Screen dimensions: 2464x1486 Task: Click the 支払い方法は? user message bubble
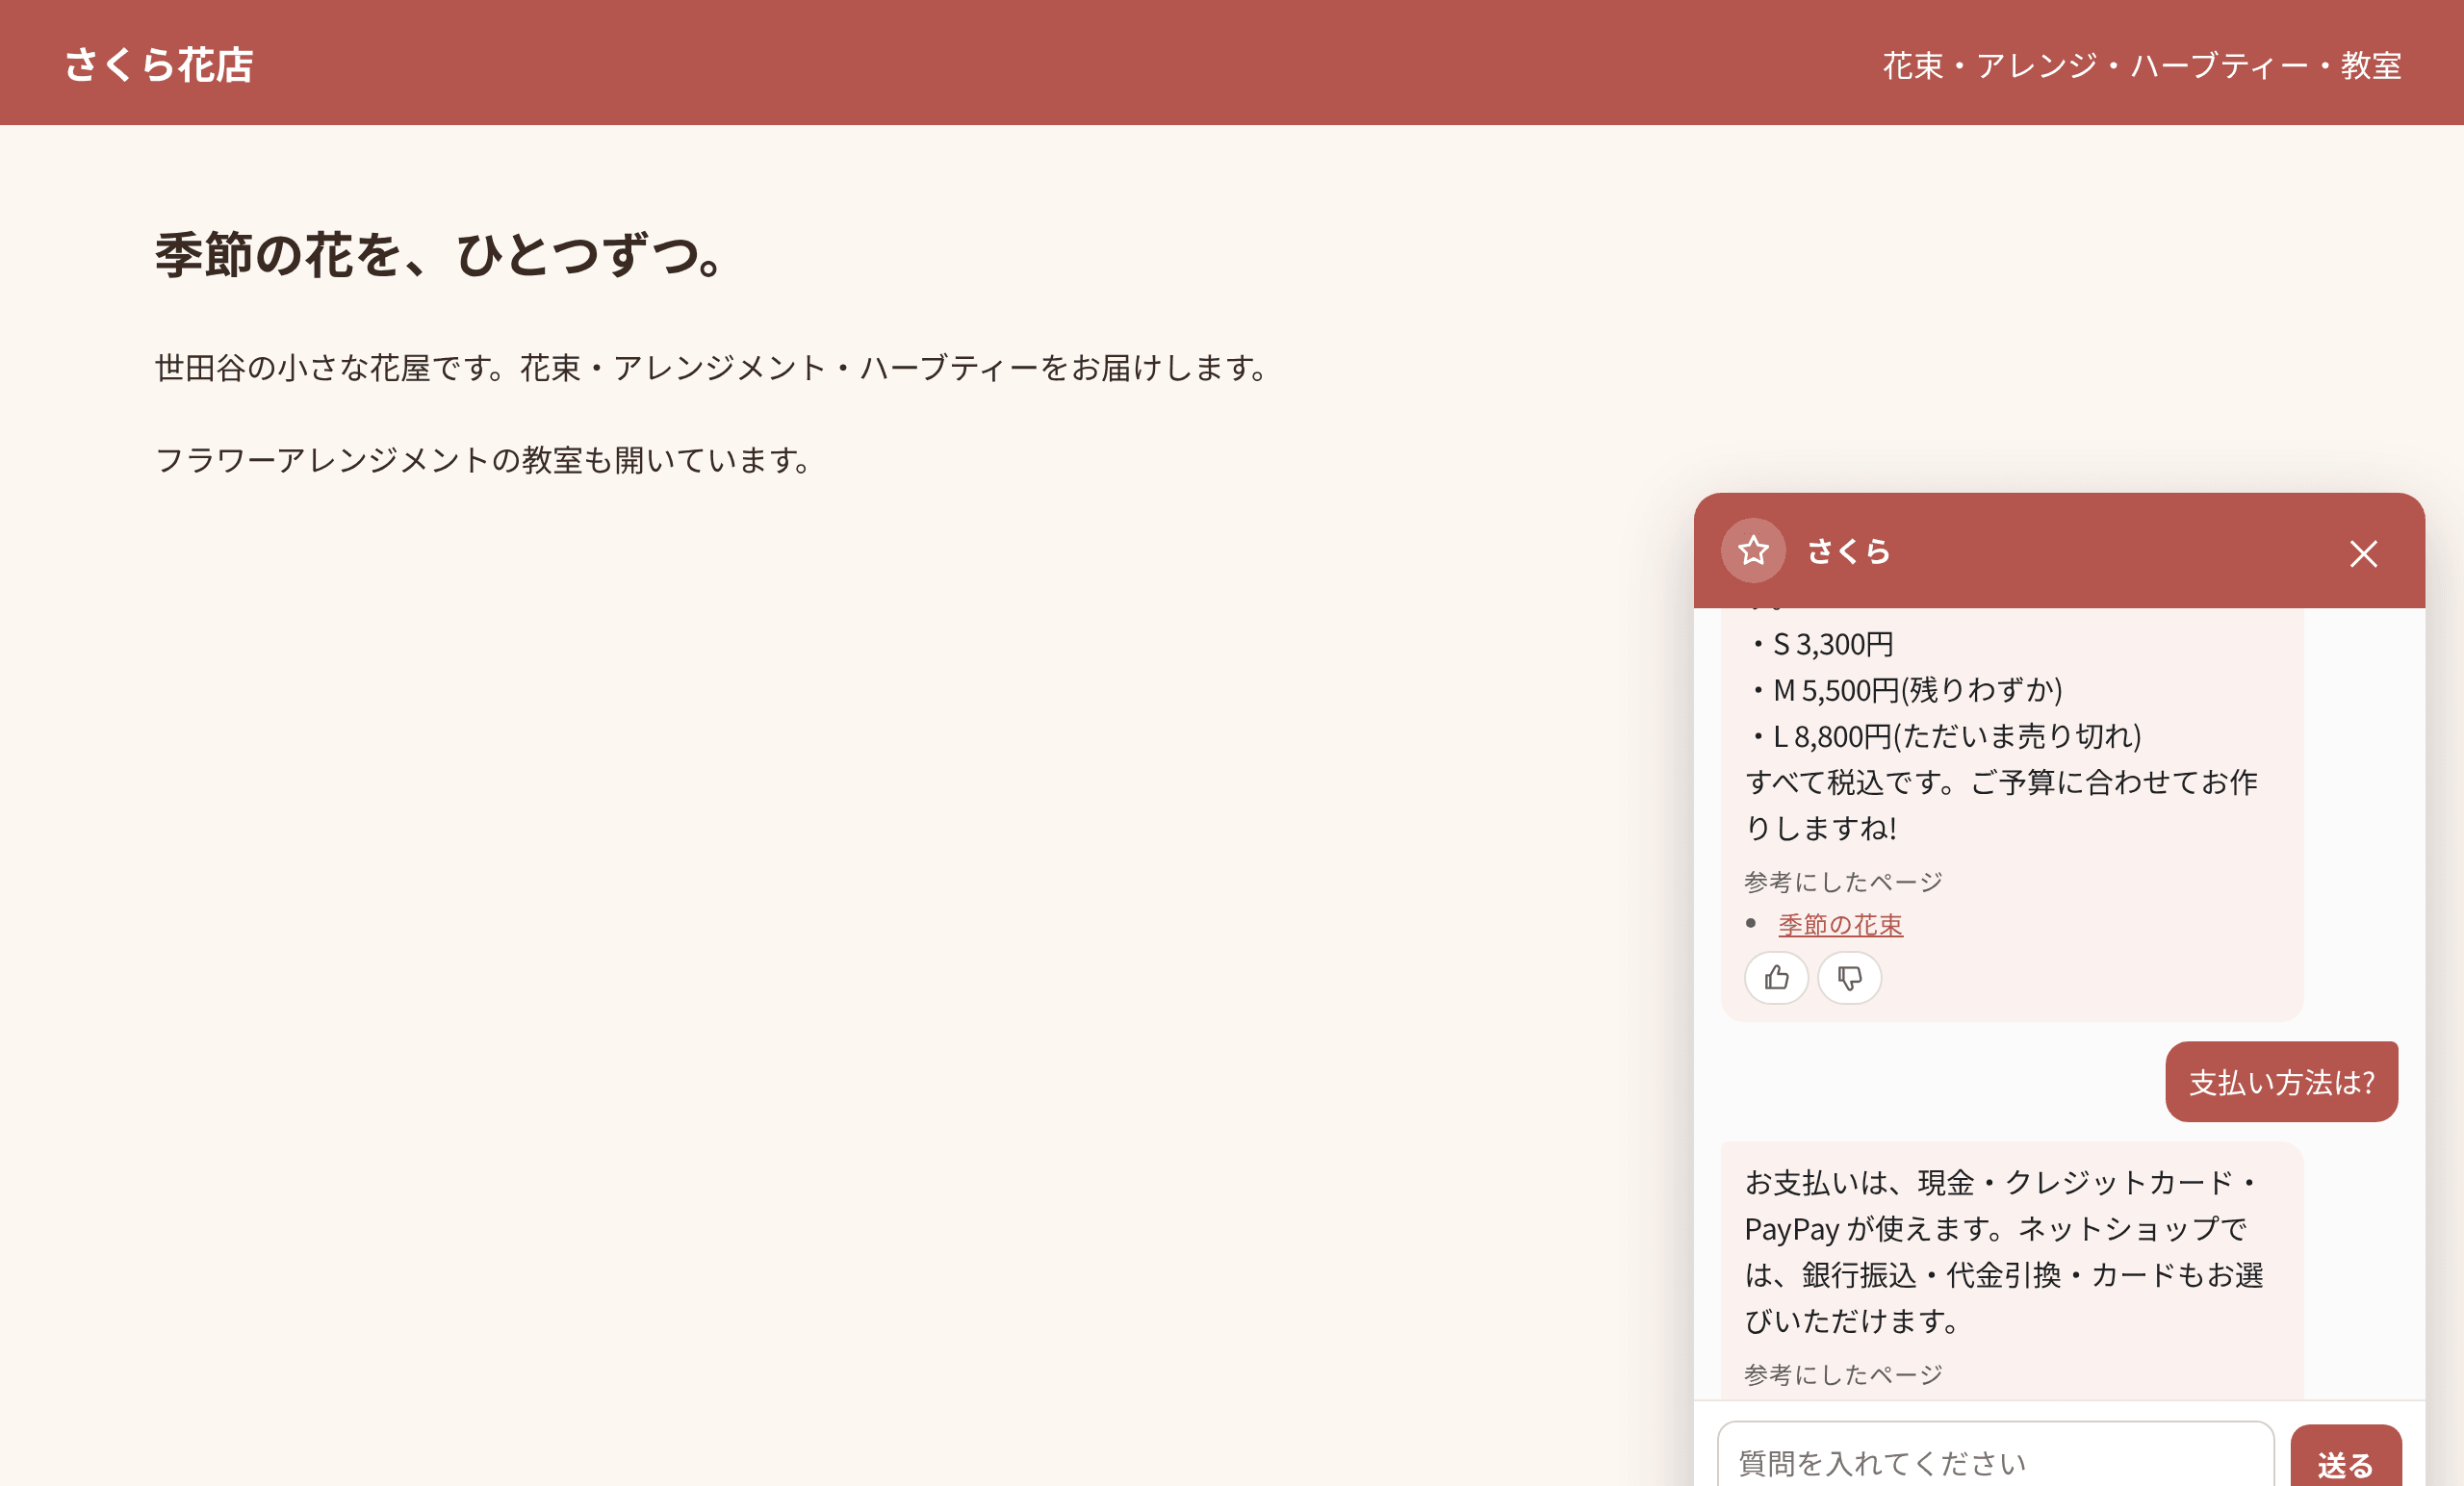point(2281,1082)
